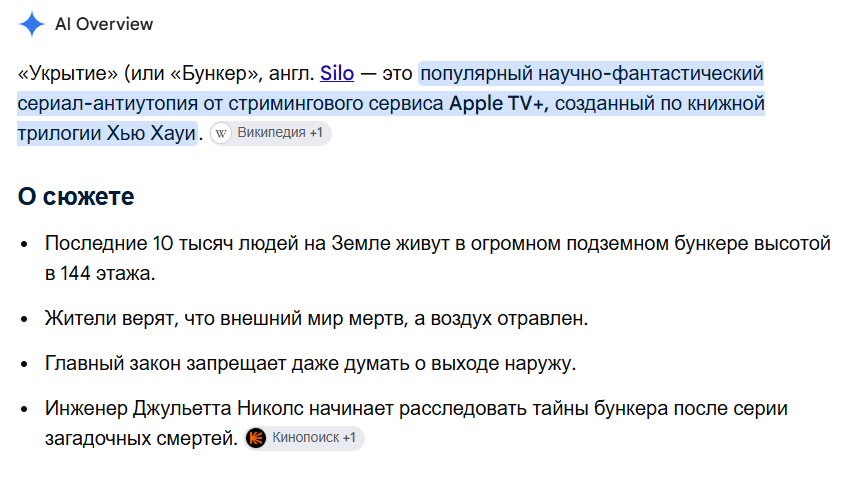Click the bullet mentioning "Инженер Джульетта Николс"
The image size is (868, 477).
416,423
